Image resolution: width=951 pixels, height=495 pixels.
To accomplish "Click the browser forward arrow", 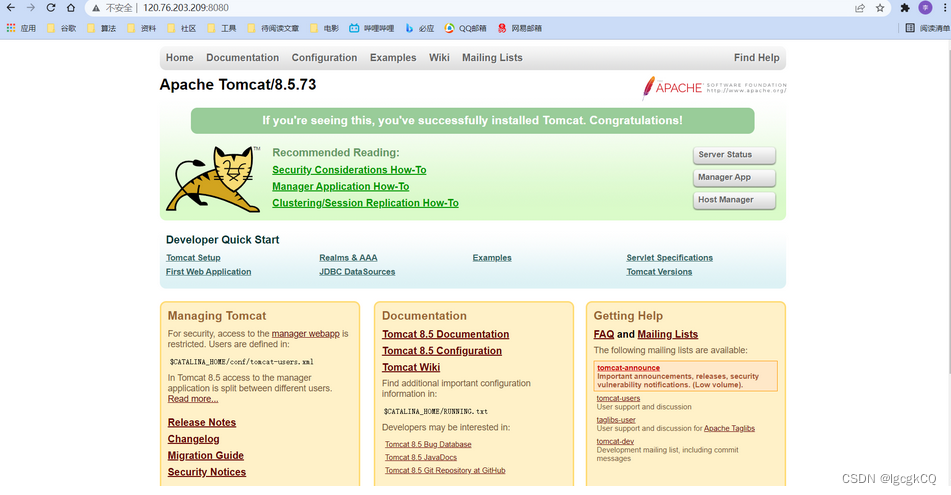I will click(30, 8).
